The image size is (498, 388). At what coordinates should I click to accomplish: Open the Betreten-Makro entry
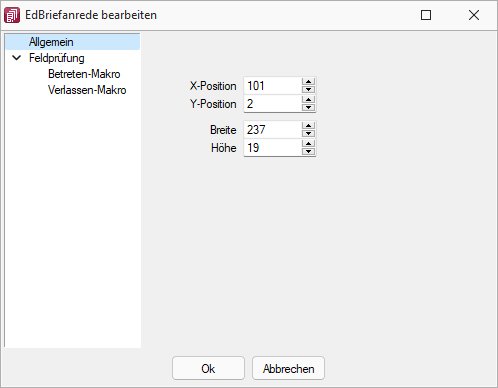coord(84,74)
